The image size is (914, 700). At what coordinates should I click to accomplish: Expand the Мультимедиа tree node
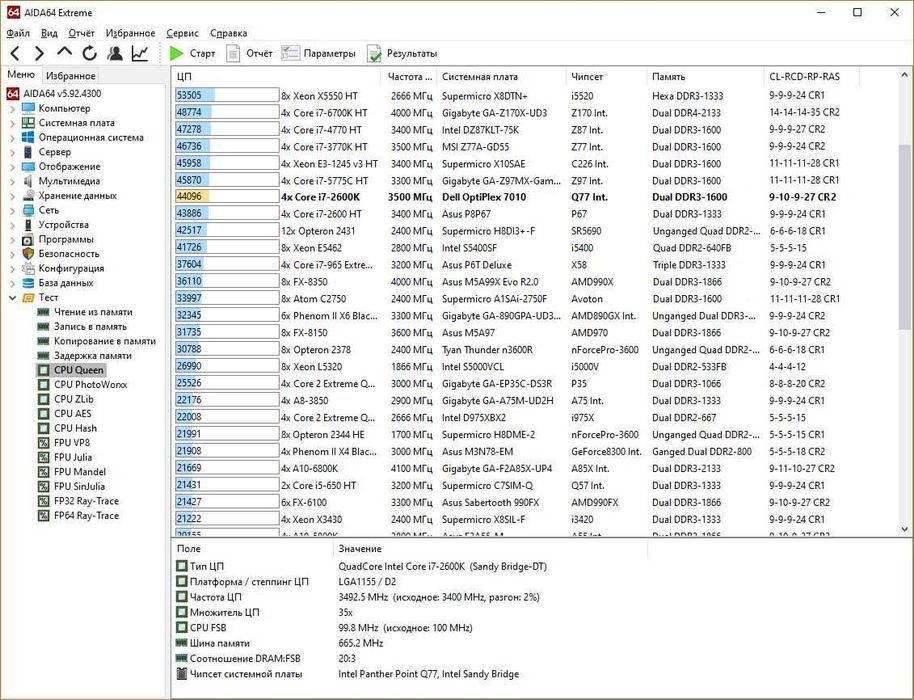tap(13, 181)
